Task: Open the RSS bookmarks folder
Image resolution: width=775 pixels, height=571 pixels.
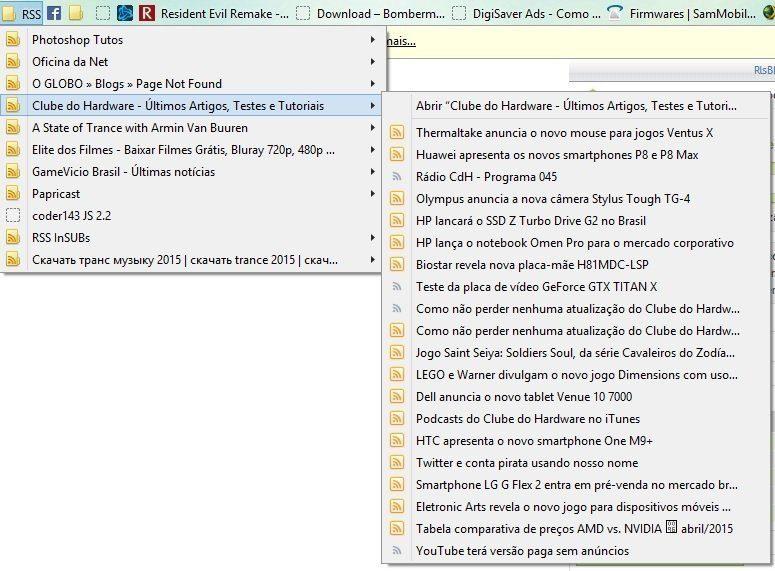Action: [22, 13]
